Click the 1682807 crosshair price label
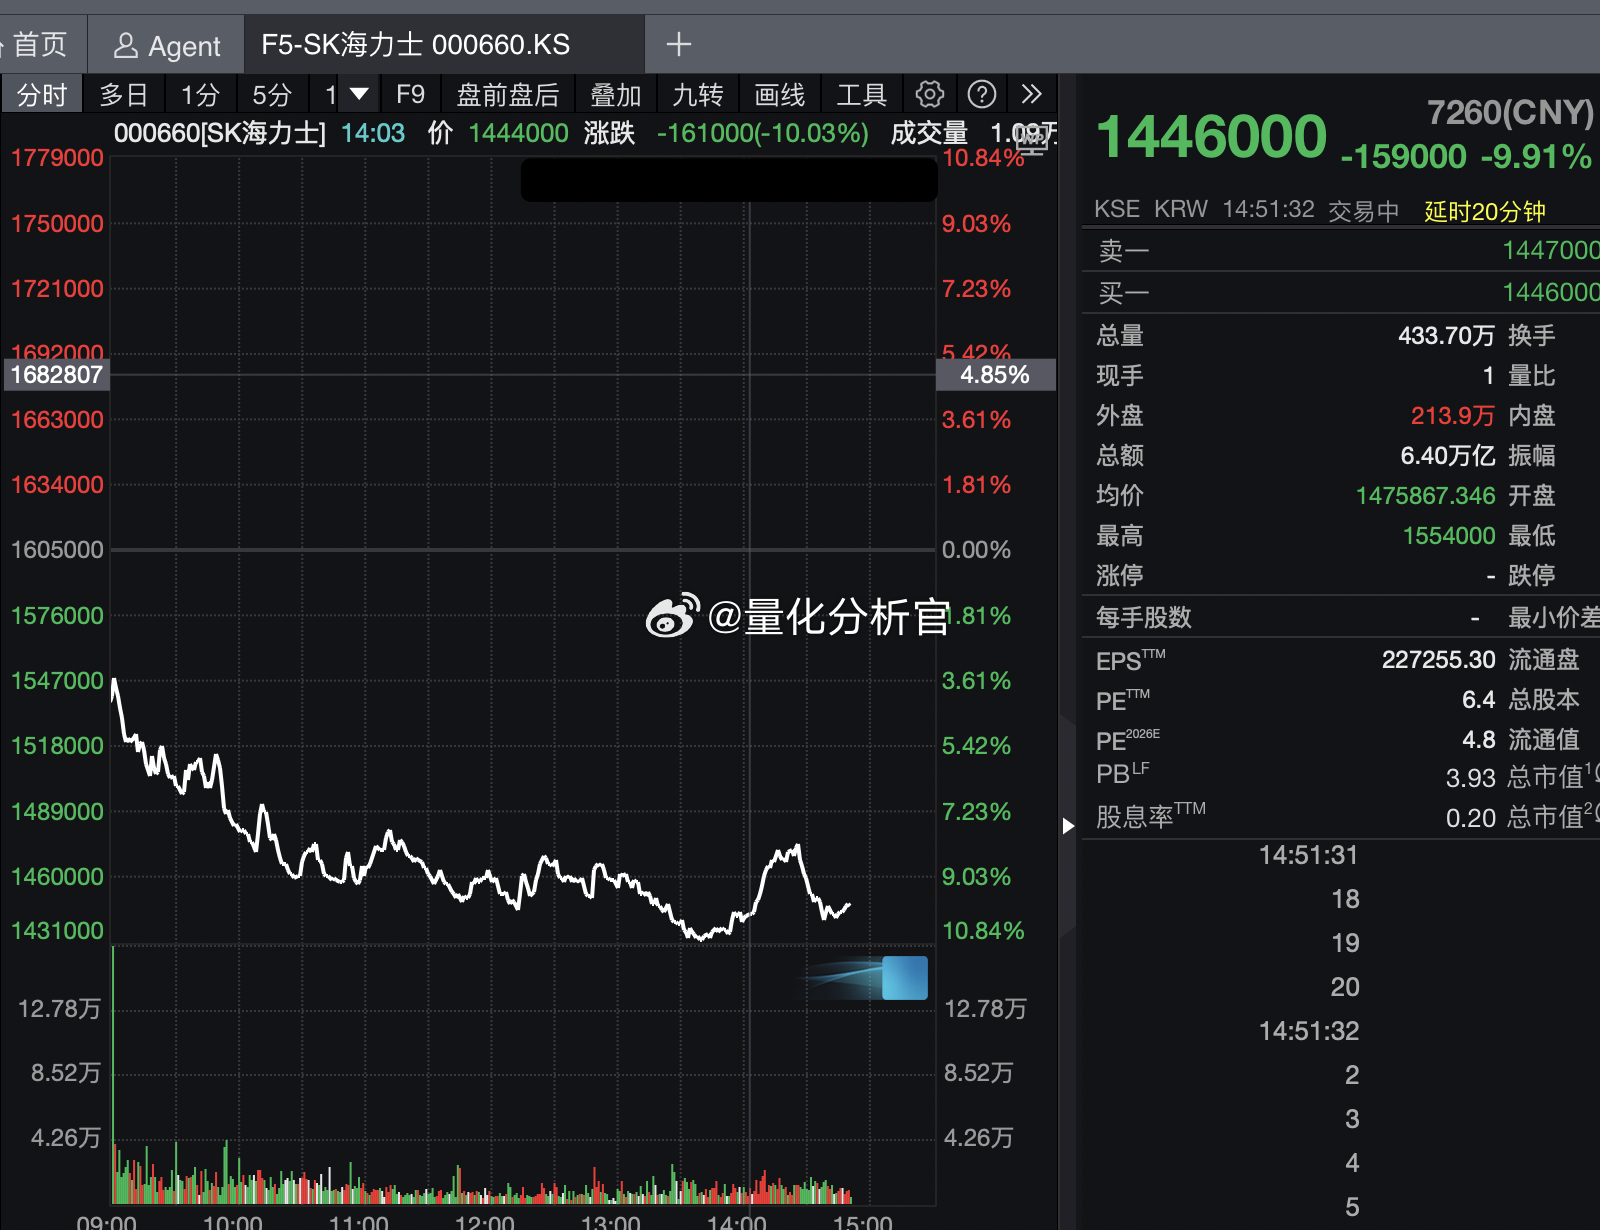The height and width of the screenshot is (1230, 1600). [x=56, y=375]
